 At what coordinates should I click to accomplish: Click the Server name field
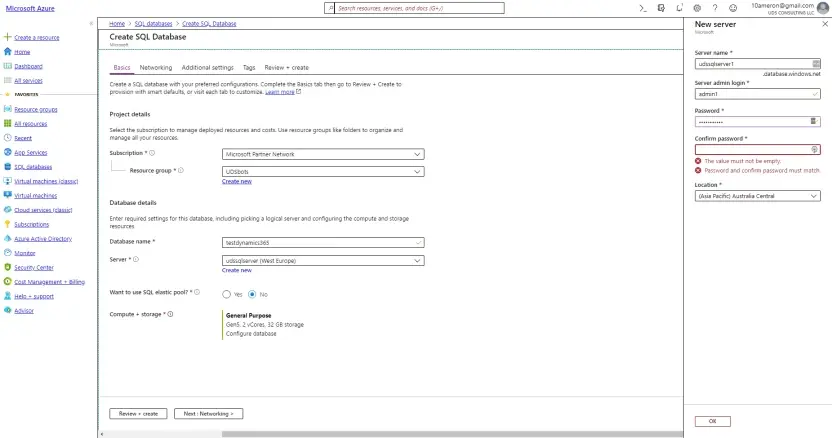758,64
